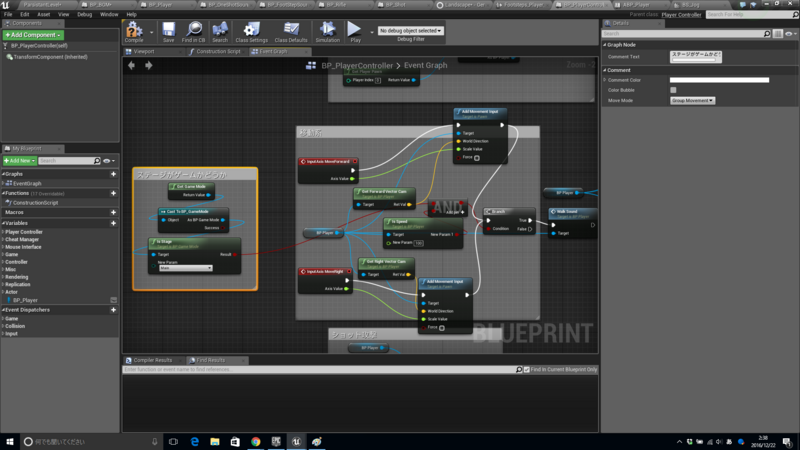Open the debug object filter dropdown
Image resolution: width=800 pixels, height=450 pixels.
(410, 31)
